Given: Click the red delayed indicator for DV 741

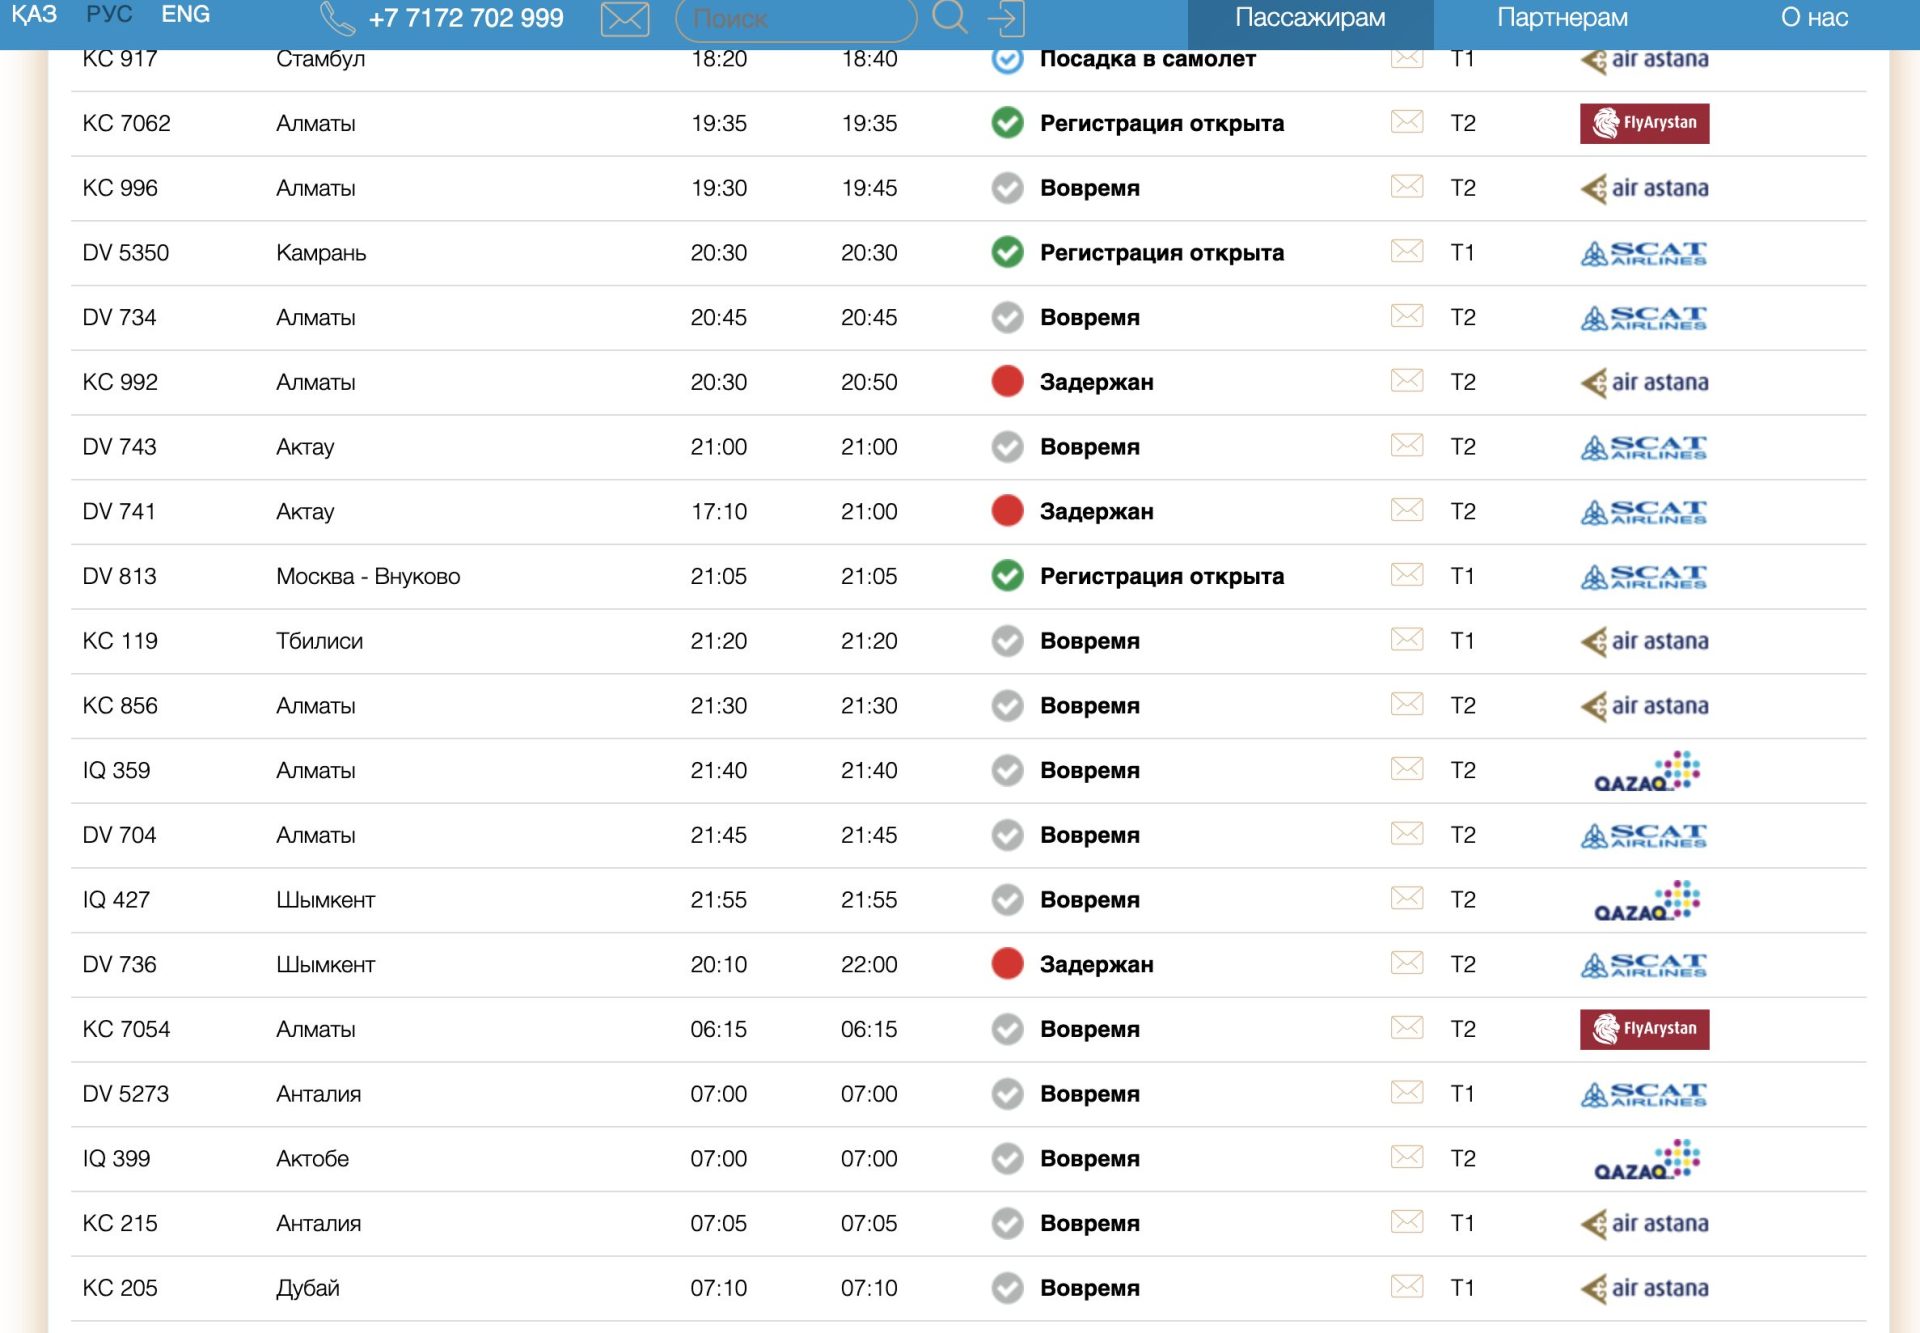Looking at the screenshot, I should coord(1007,510).
